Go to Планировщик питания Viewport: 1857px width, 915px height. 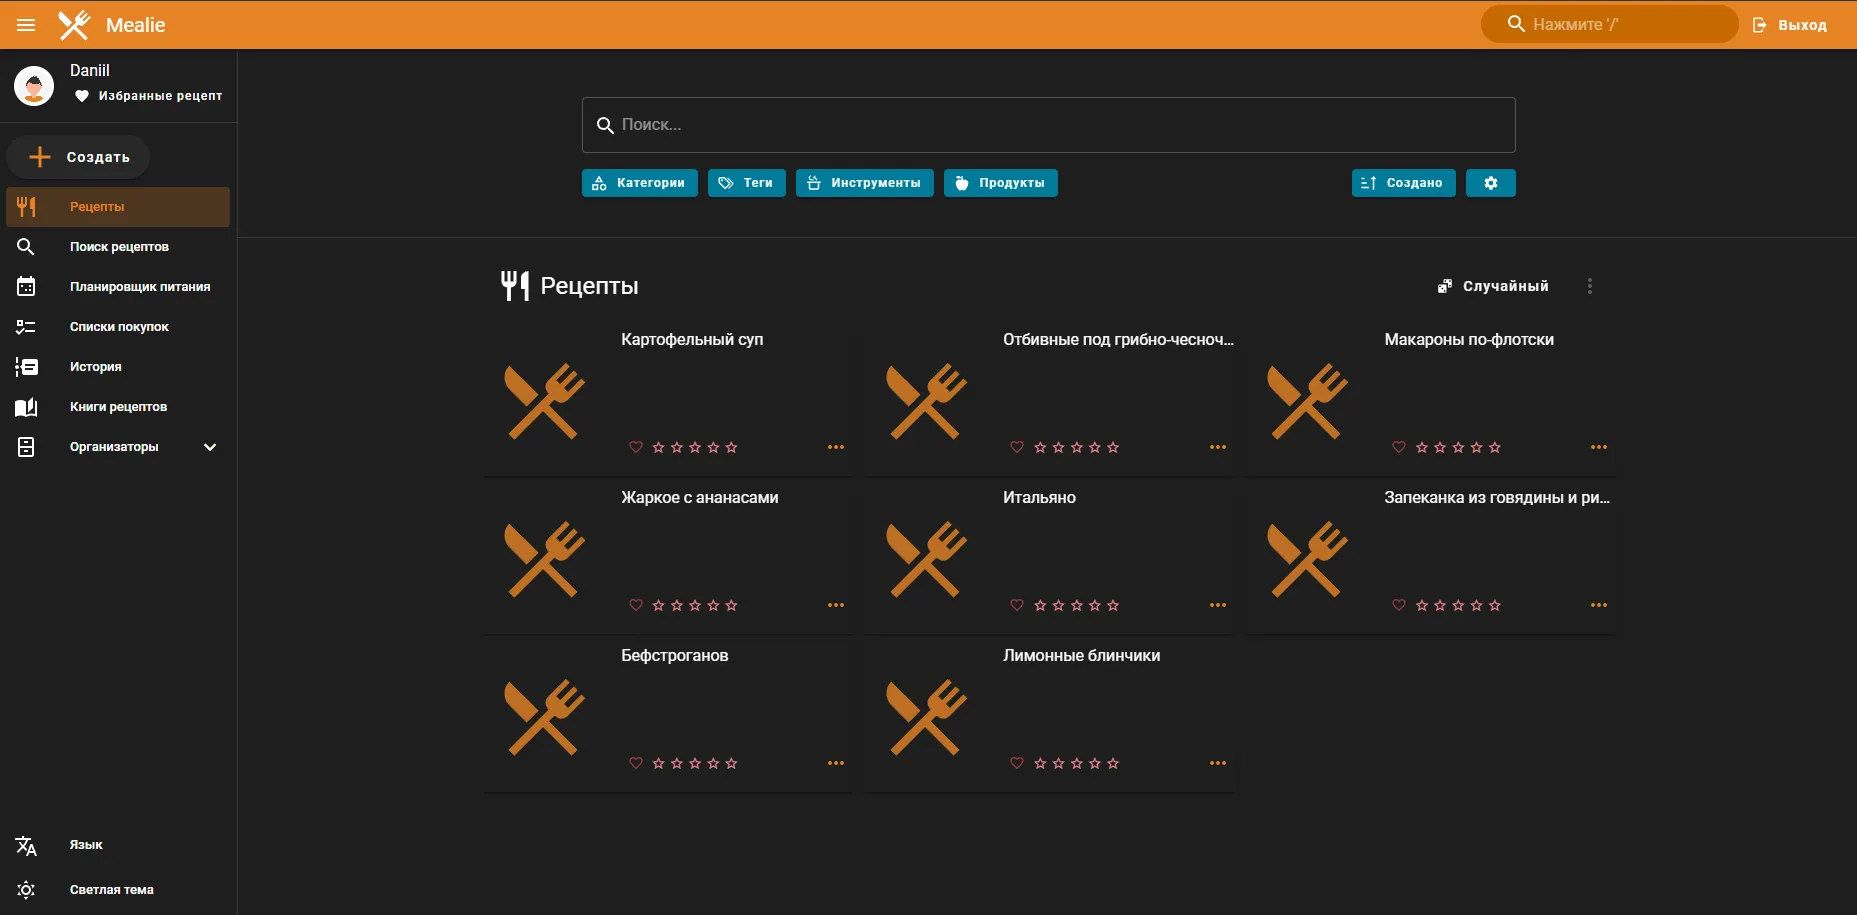[139, 287]
